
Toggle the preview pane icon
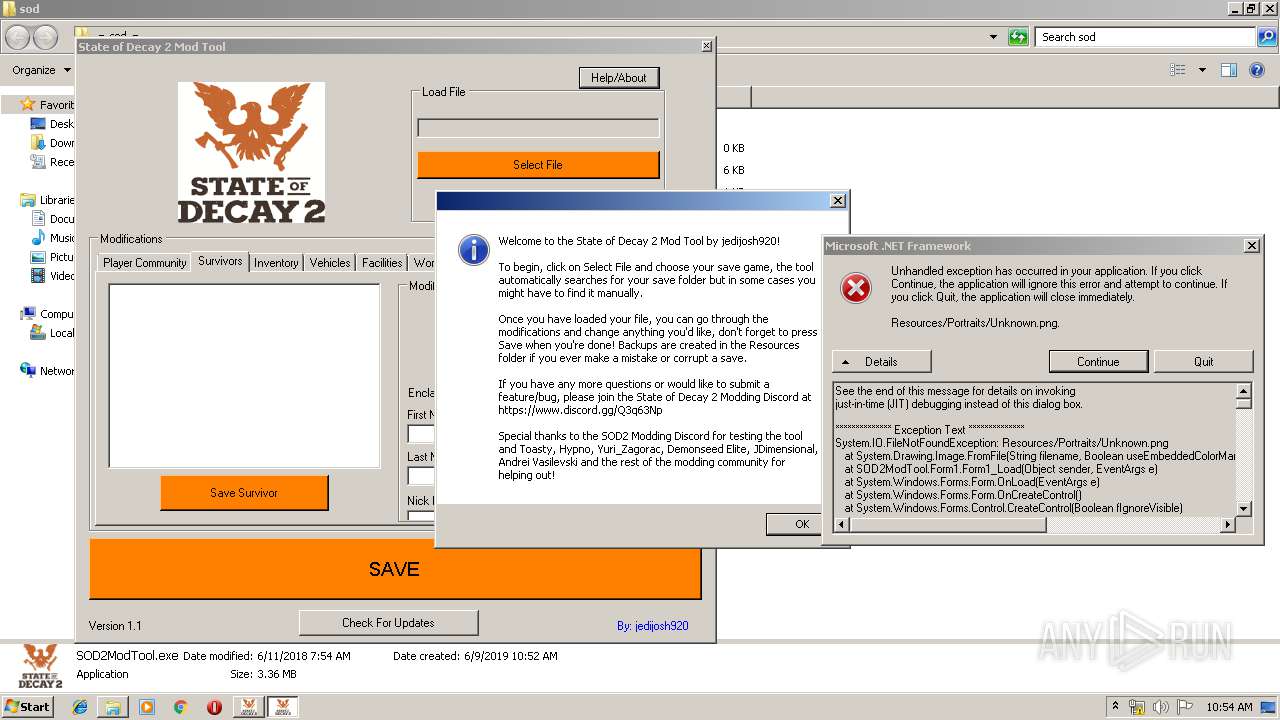(1229, 70)
